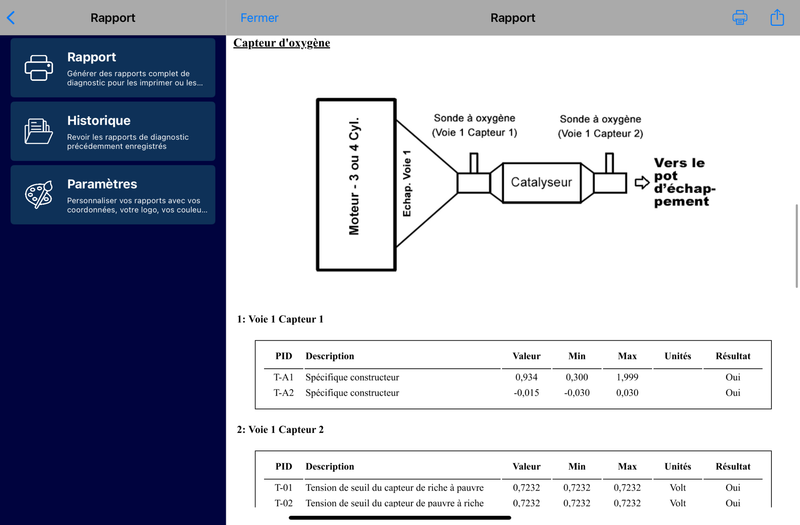Image resolution: width=800 pixels, height=525 pixels.
Task: Click the T-A1 PID cell
Action: click(284, 378)
